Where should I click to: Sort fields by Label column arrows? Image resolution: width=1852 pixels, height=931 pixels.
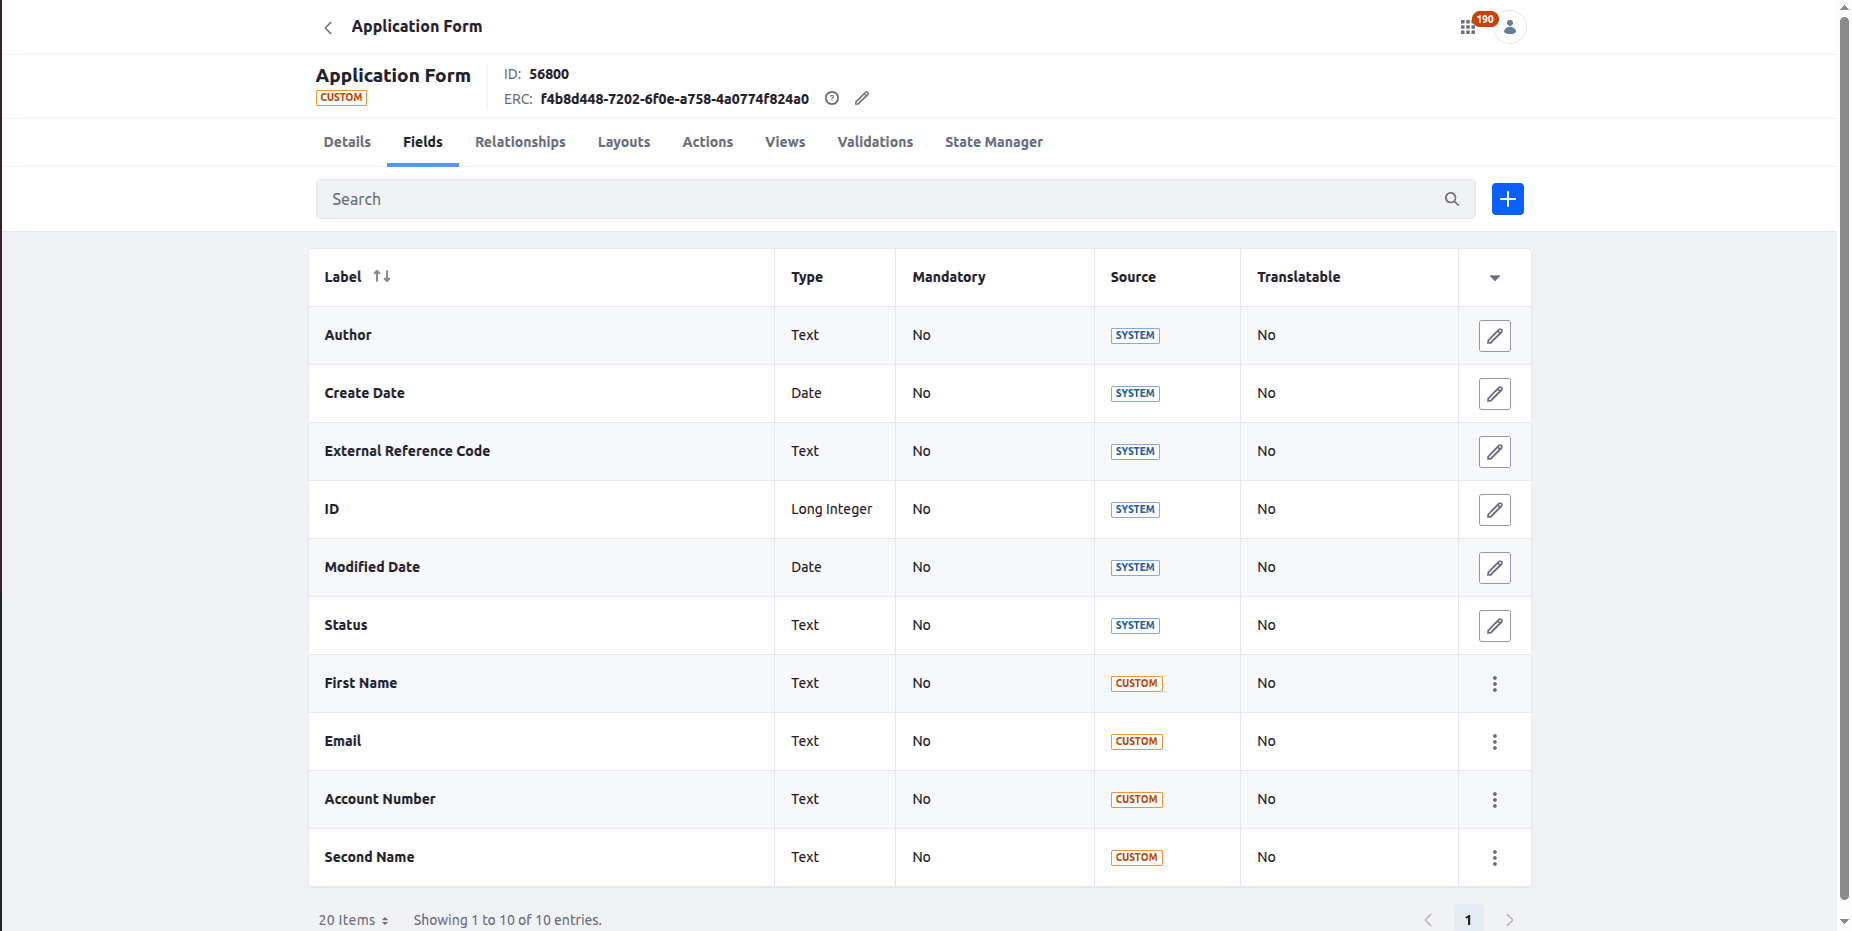(x=382, y=276)
